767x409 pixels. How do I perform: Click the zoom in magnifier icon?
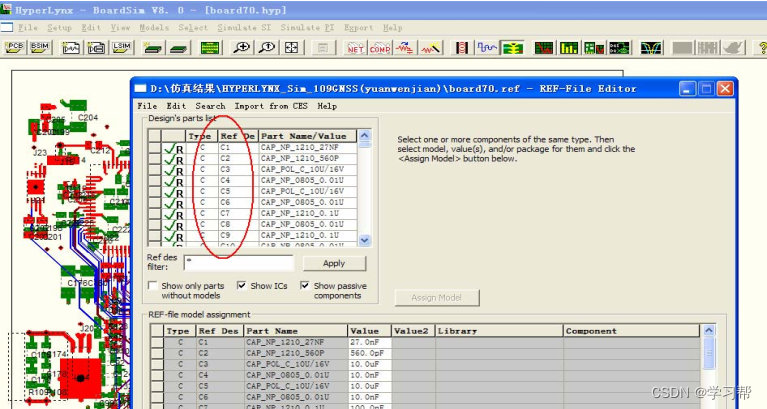point(242,47)
